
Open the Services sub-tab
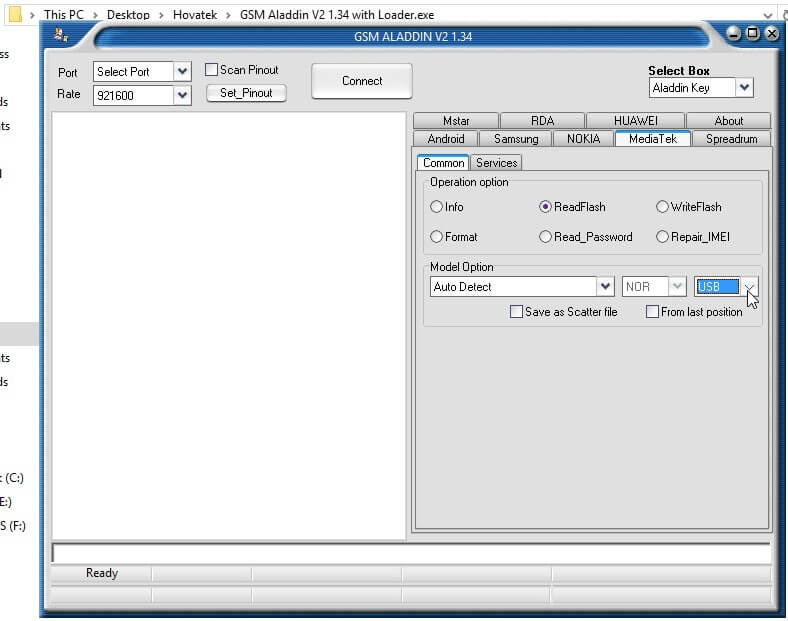point(496,163)
